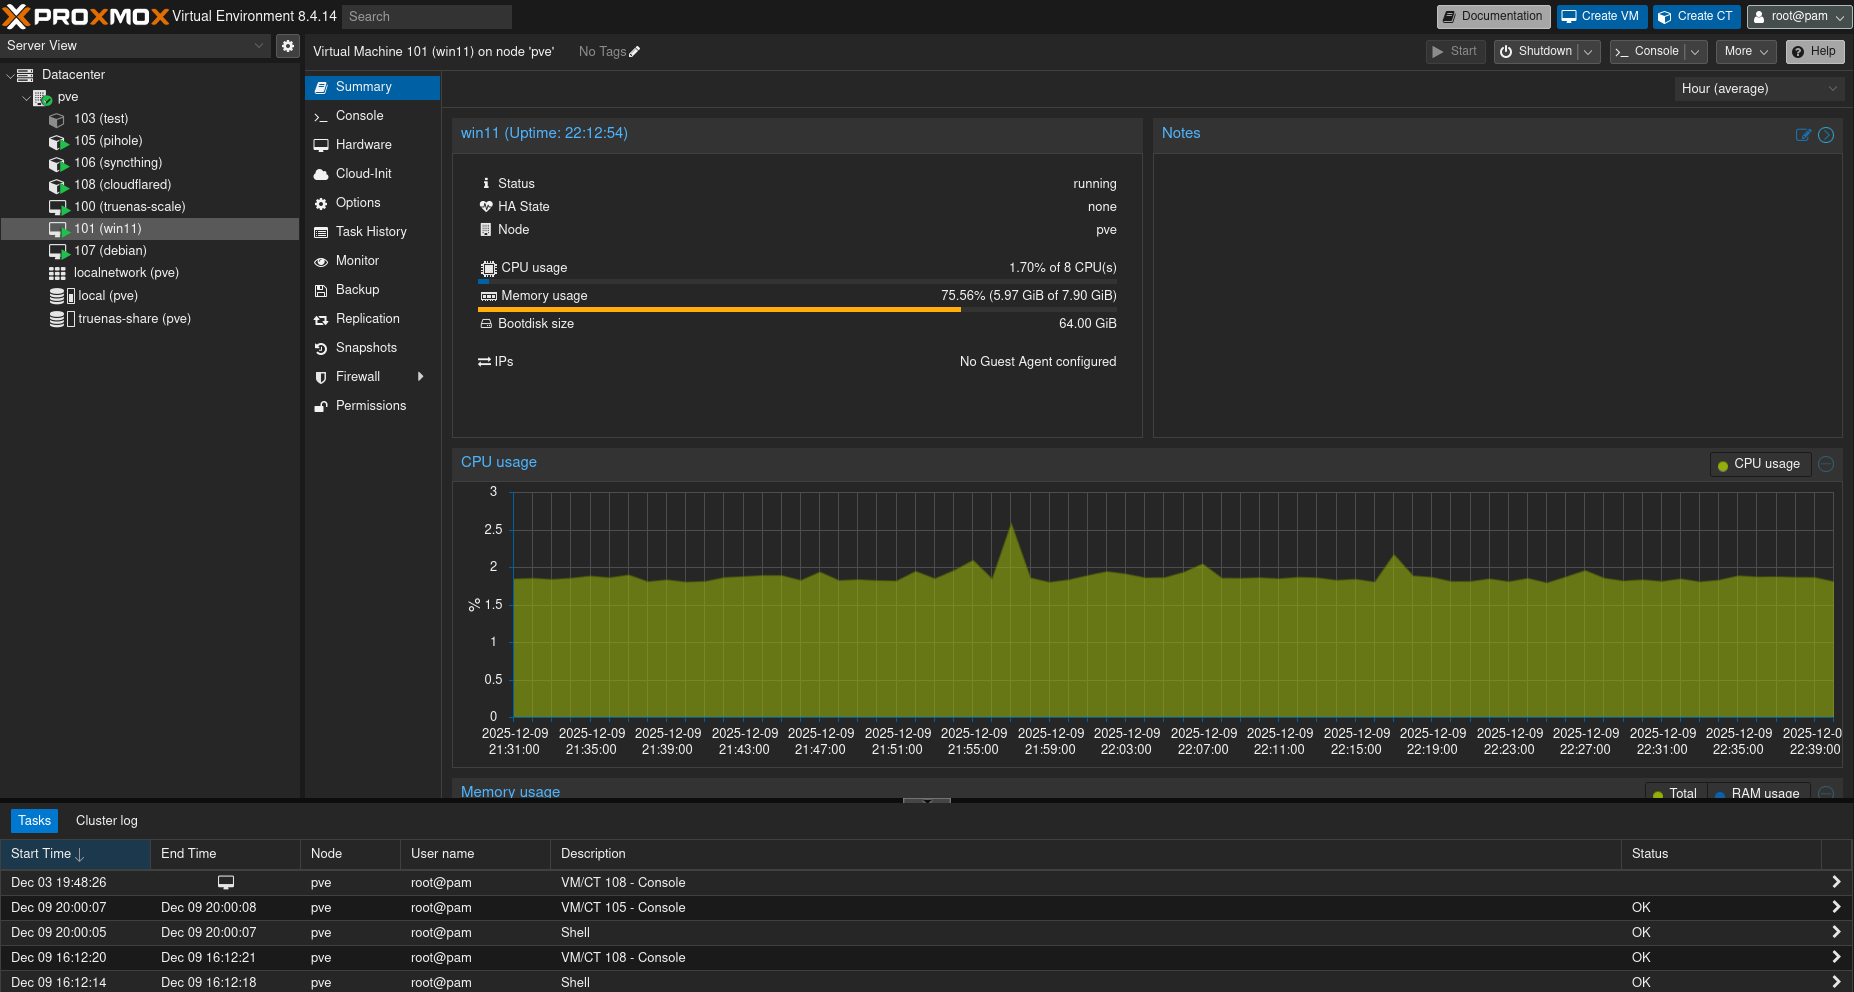Collapse the Datacenter tree node
1854x992 pixels.
click(x=10, y=75)
